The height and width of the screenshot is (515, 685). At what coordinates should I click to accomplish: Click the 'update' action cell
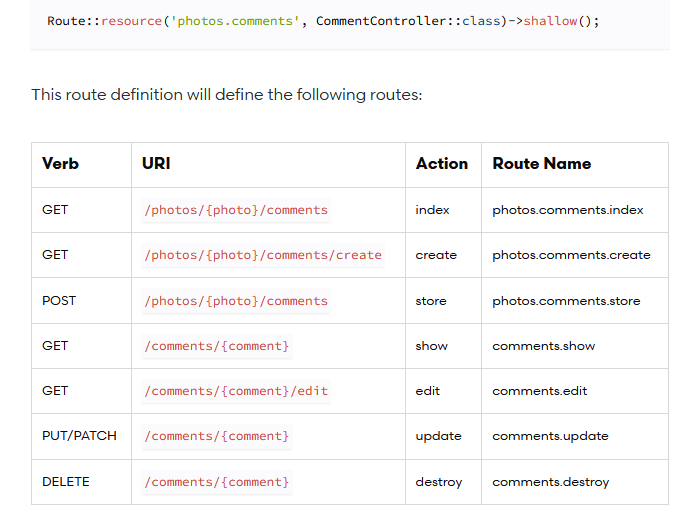(438, 436)
